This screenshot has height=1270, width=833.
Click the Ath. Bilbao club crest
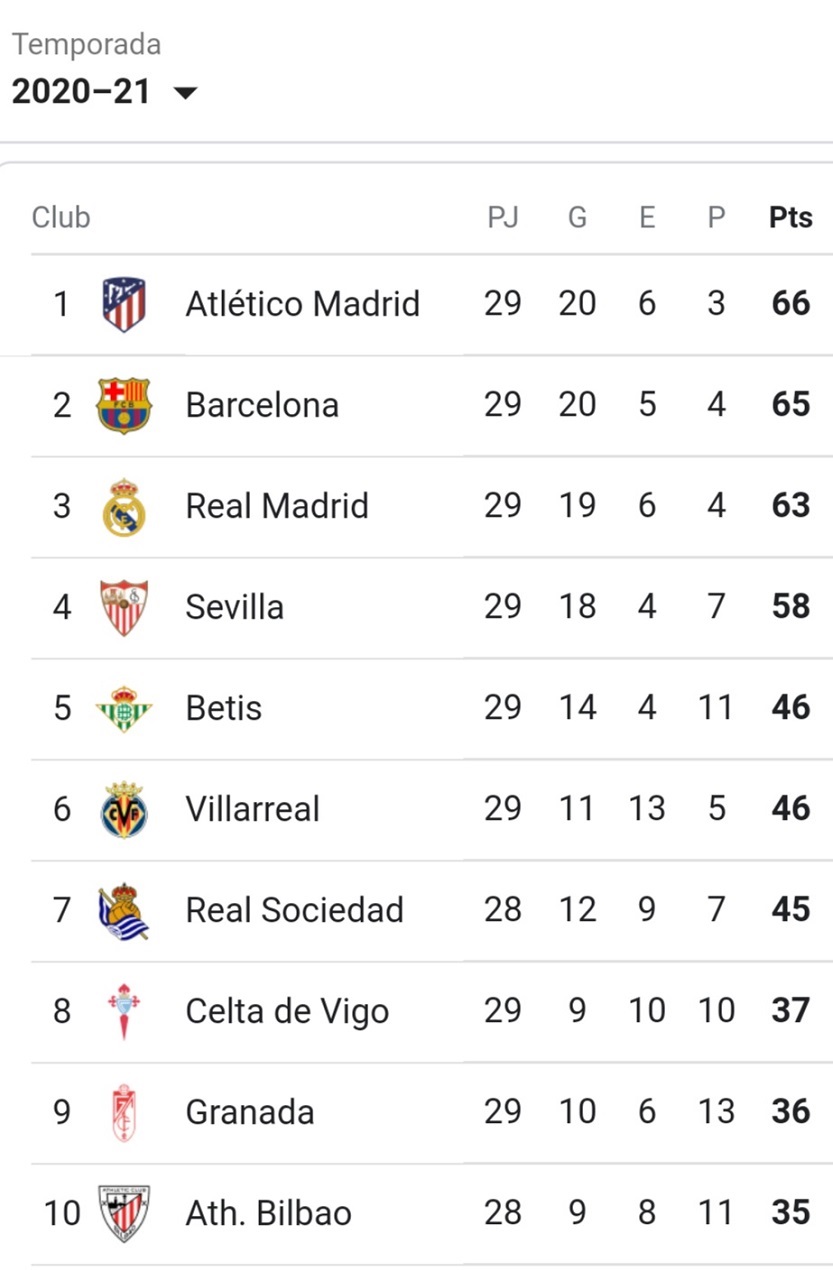[x=124, y=1213]
